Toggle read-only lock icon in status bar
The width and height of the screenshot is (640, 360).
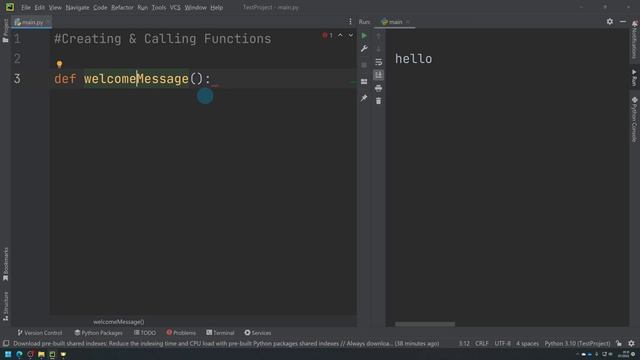click(619, 343)
